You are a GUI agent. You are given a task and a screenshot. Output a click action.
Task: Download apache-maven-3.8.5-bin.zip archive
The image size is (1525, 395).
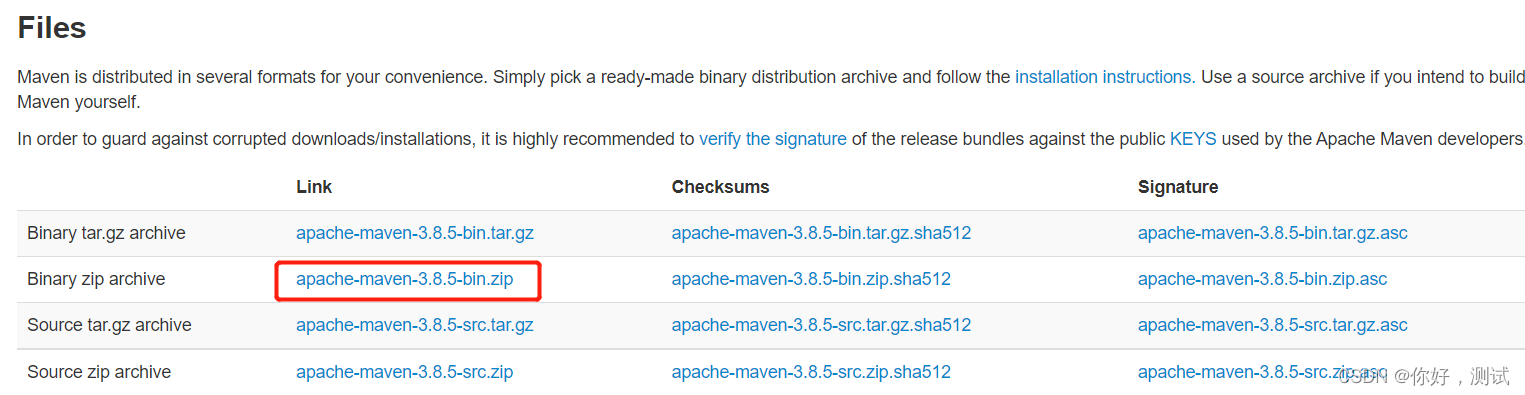coord(405,279)
